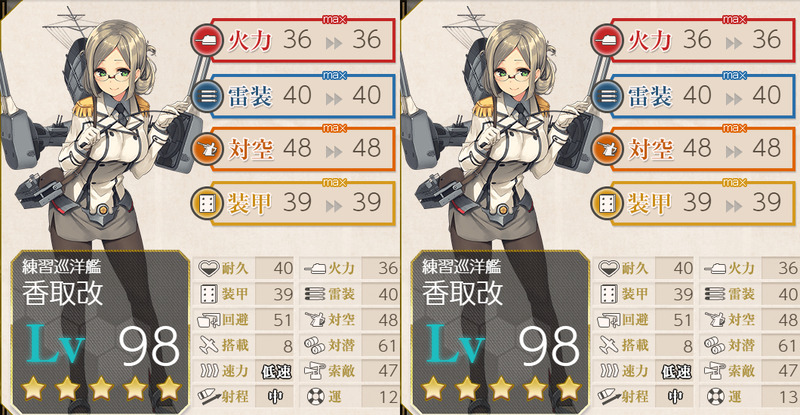Click the lifebuoy 運 icon beside value 12
800x415 pixels.
pos(316,396)
